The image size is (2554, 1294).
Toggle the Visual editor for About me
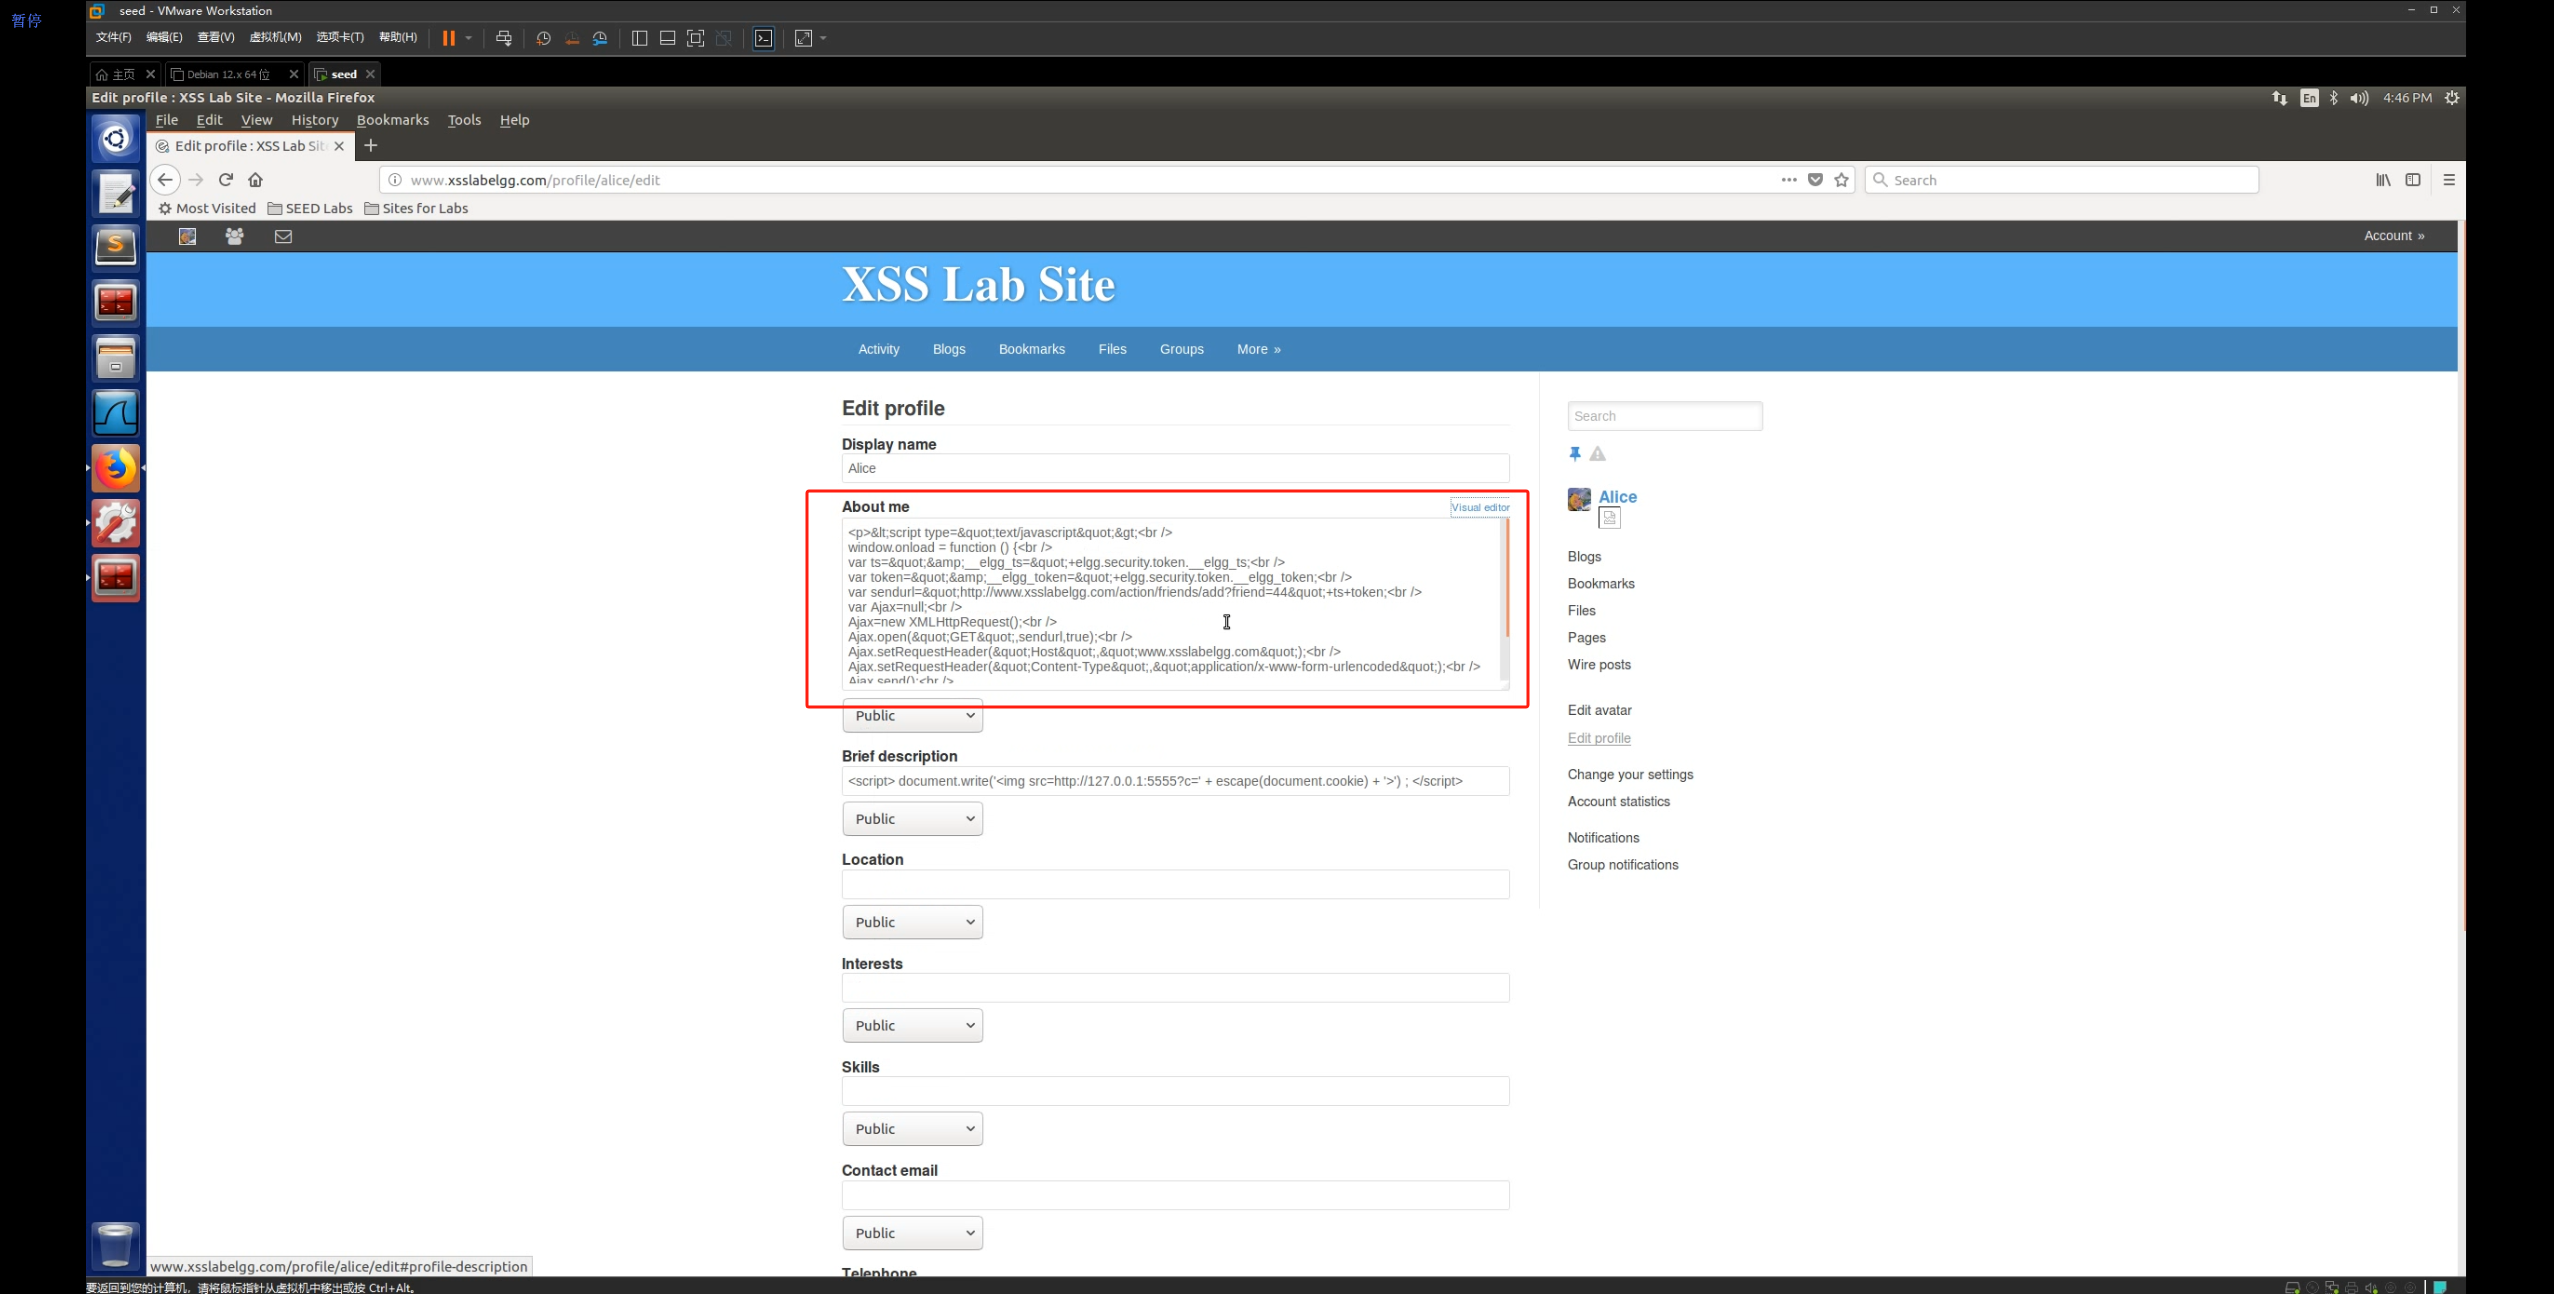(x=1480, y=507)
